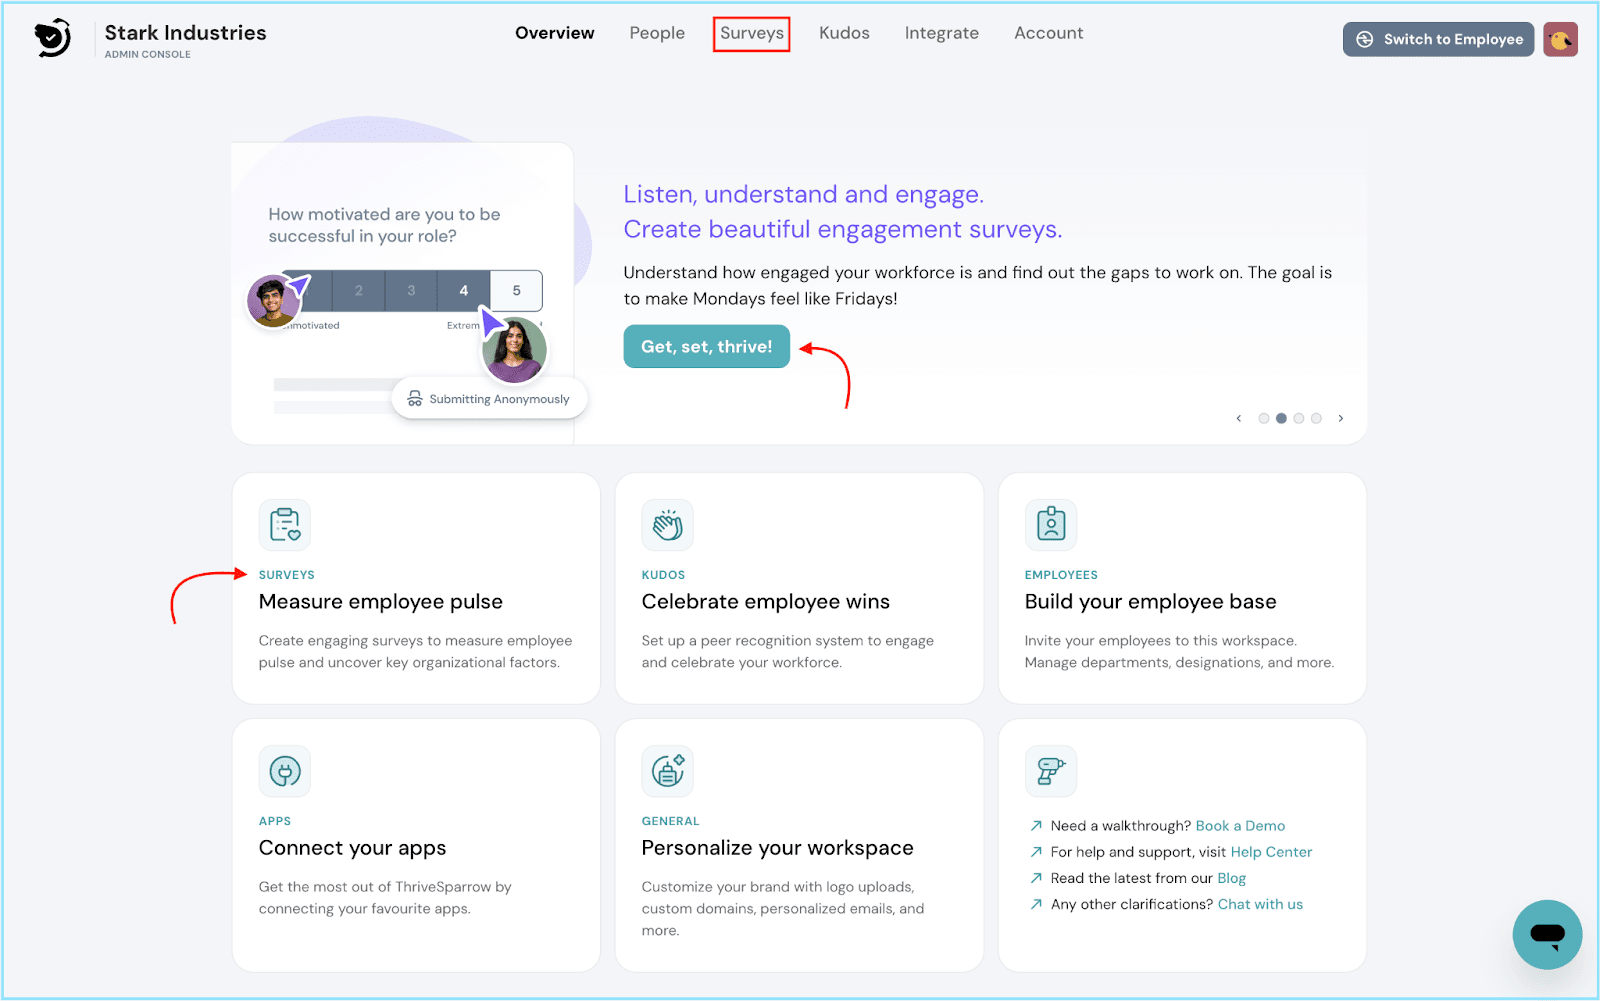Jump to the third carousel dot

1299,419
